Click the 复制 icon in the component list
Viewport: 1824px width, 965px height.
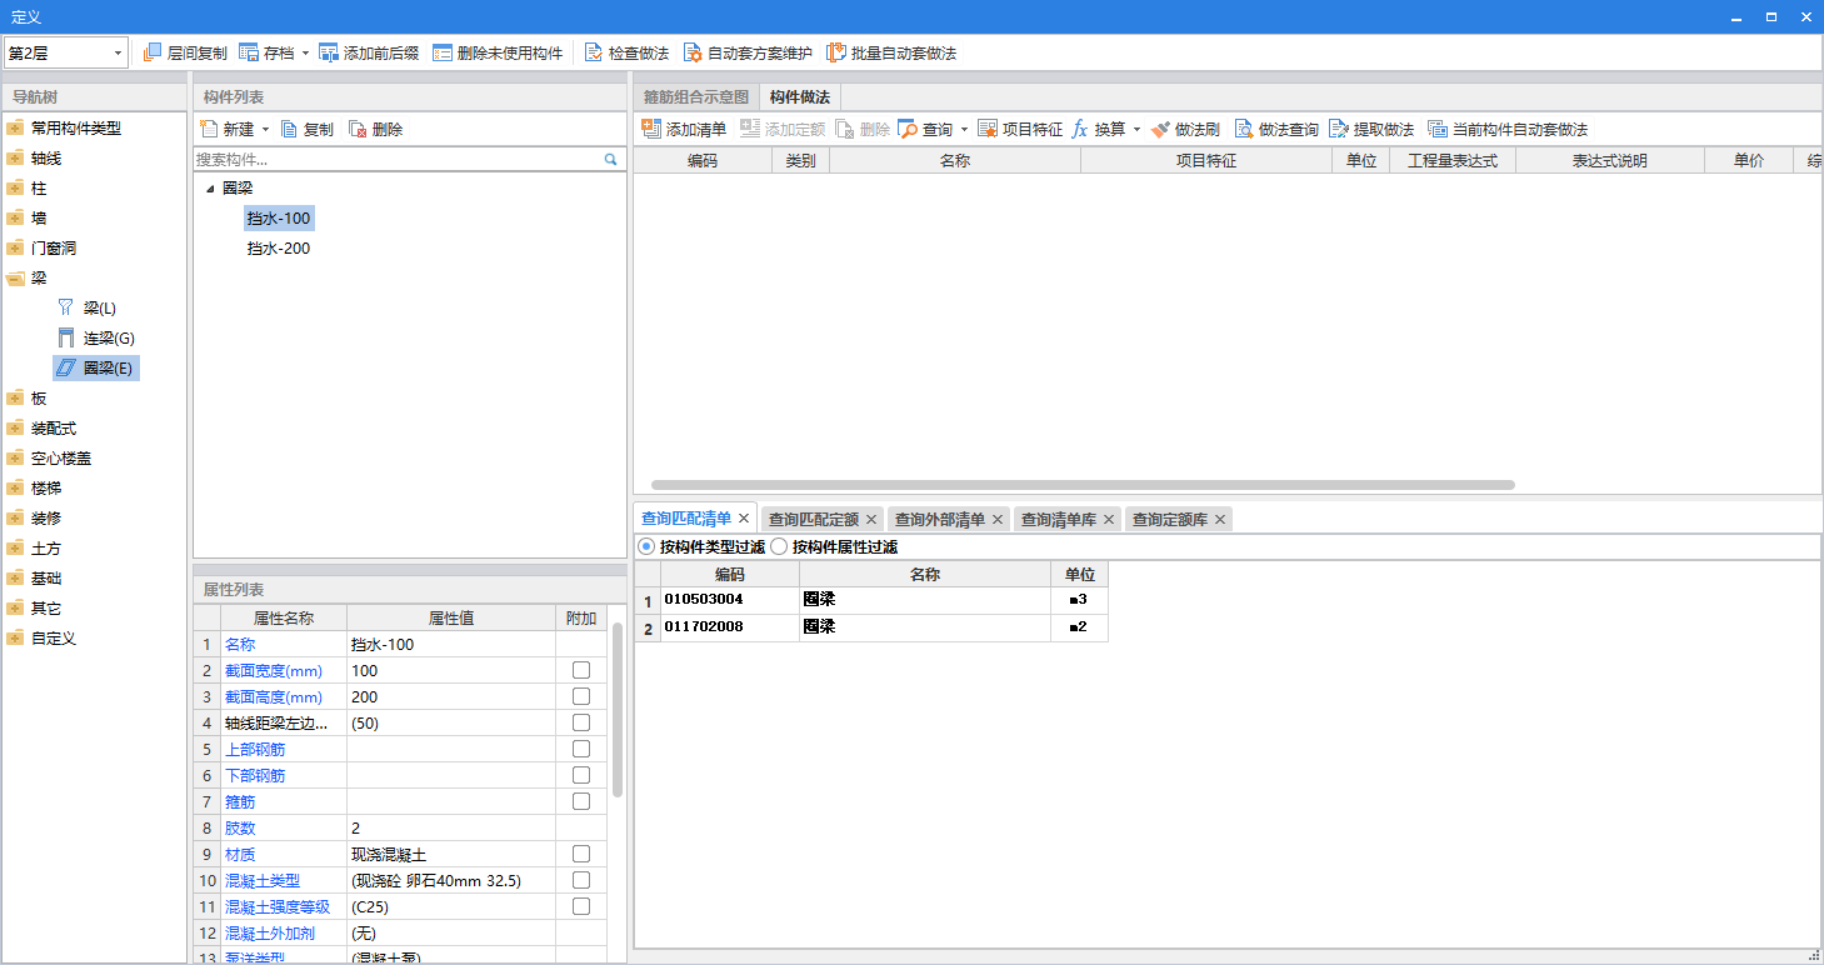[x=289, y=129]
